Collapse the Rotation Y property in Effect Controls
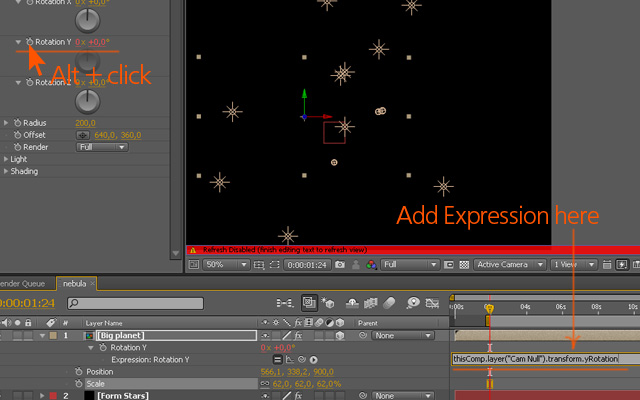The height and width of the screenshot is (400, 640). [x=18, y=42]
